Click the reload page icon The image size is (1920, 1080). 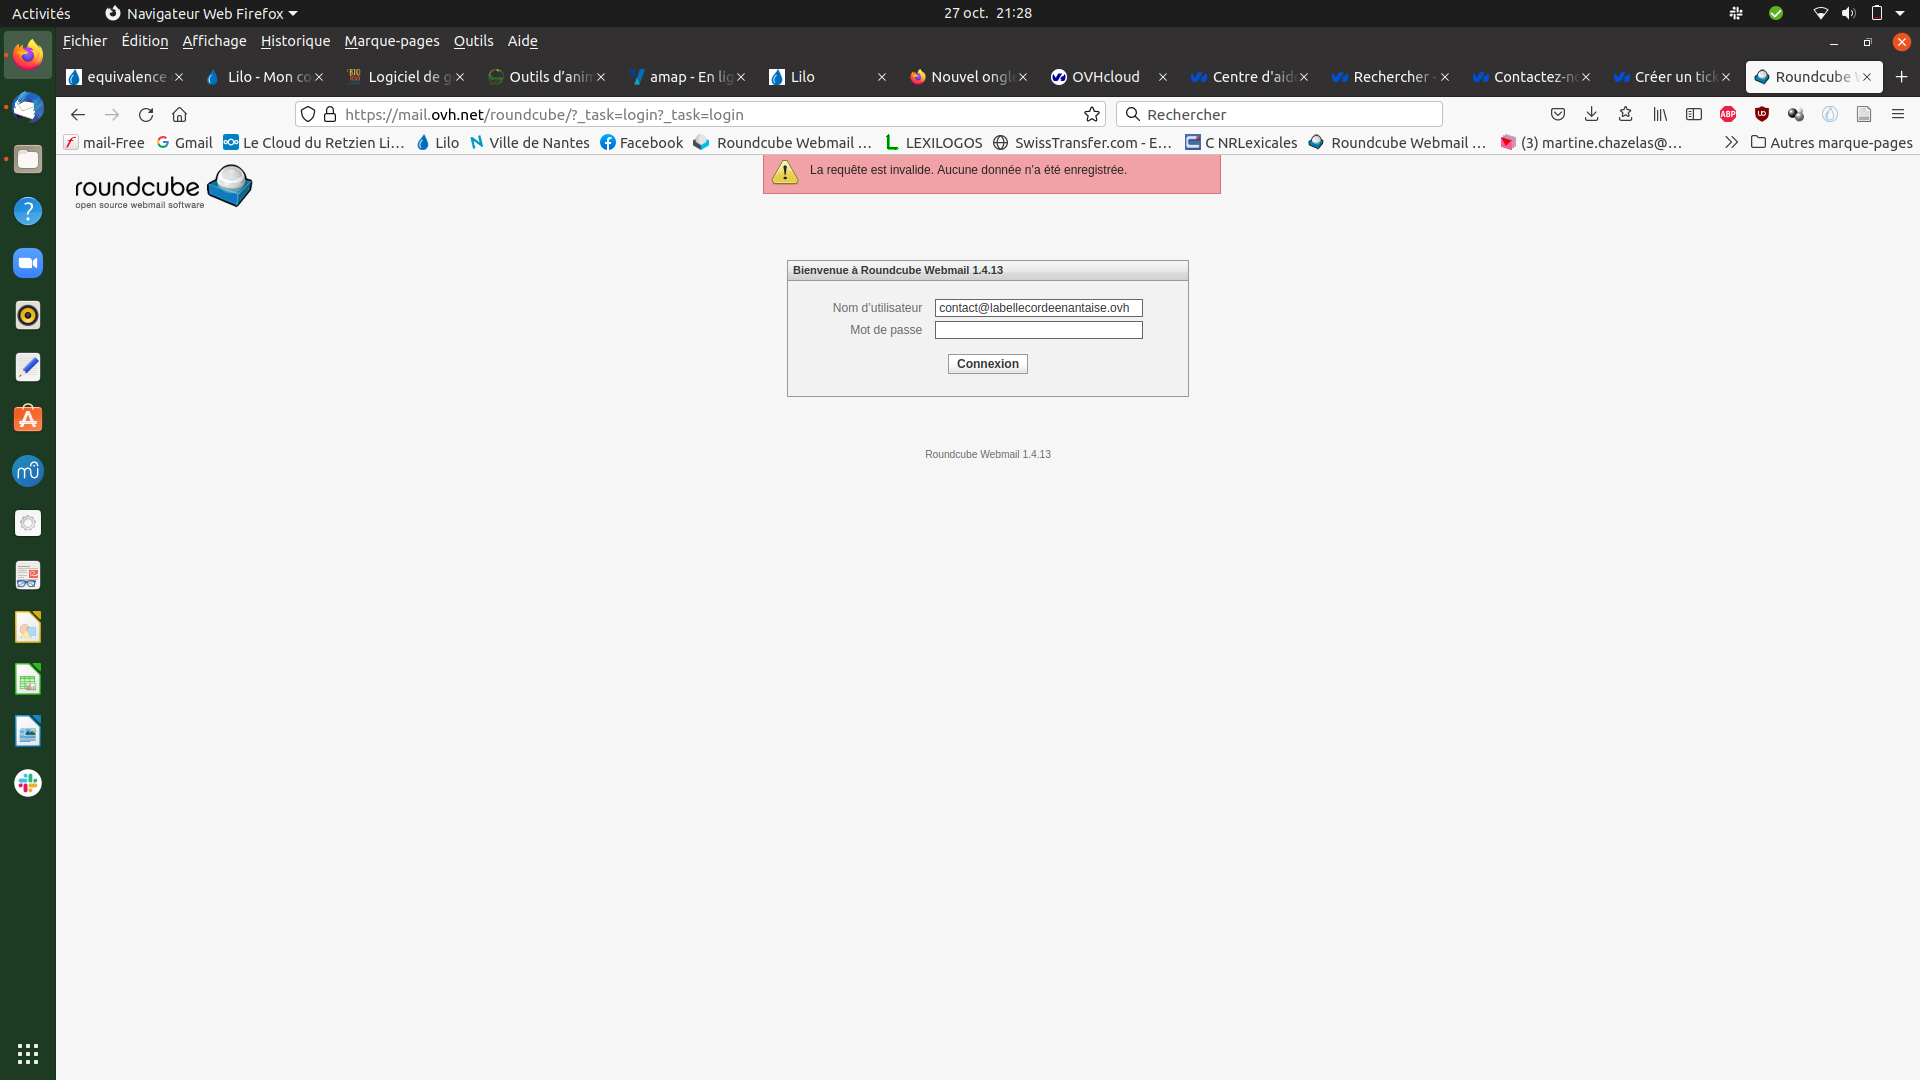click(x=146, y=114)
